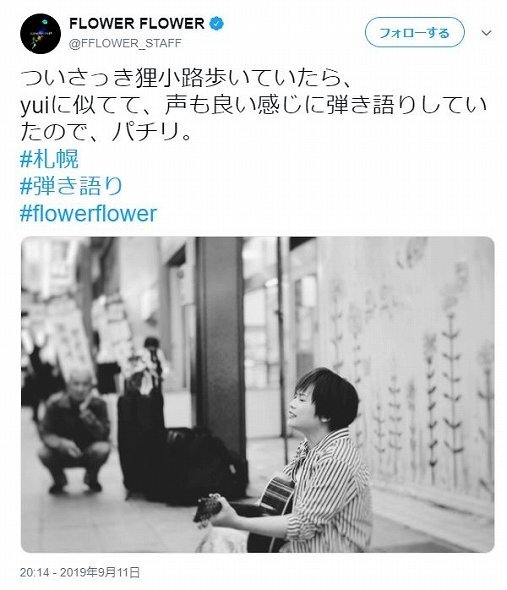The width and height of the screenshot is (507, 590).
Task: Click the text line ending パチリ。
Action: [106, 132]
